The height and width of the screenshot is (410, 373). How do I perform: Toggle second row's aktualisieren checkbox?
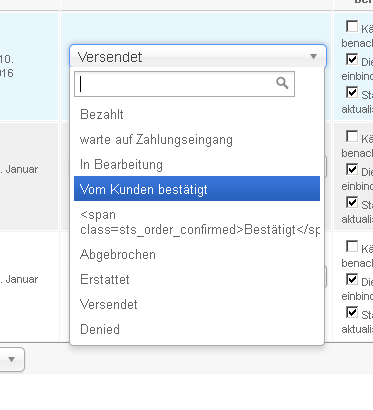[x=352, y=202]
